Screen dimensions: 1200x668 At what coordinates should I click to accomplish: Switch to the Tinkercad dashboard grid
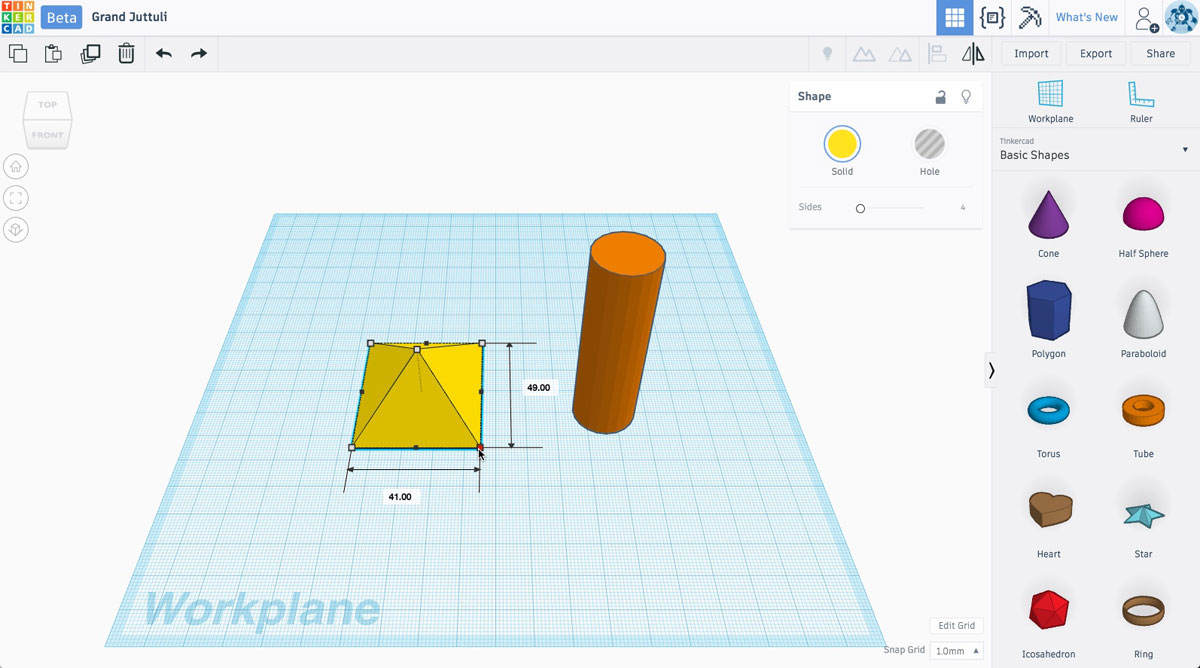(x=954, y=17)
